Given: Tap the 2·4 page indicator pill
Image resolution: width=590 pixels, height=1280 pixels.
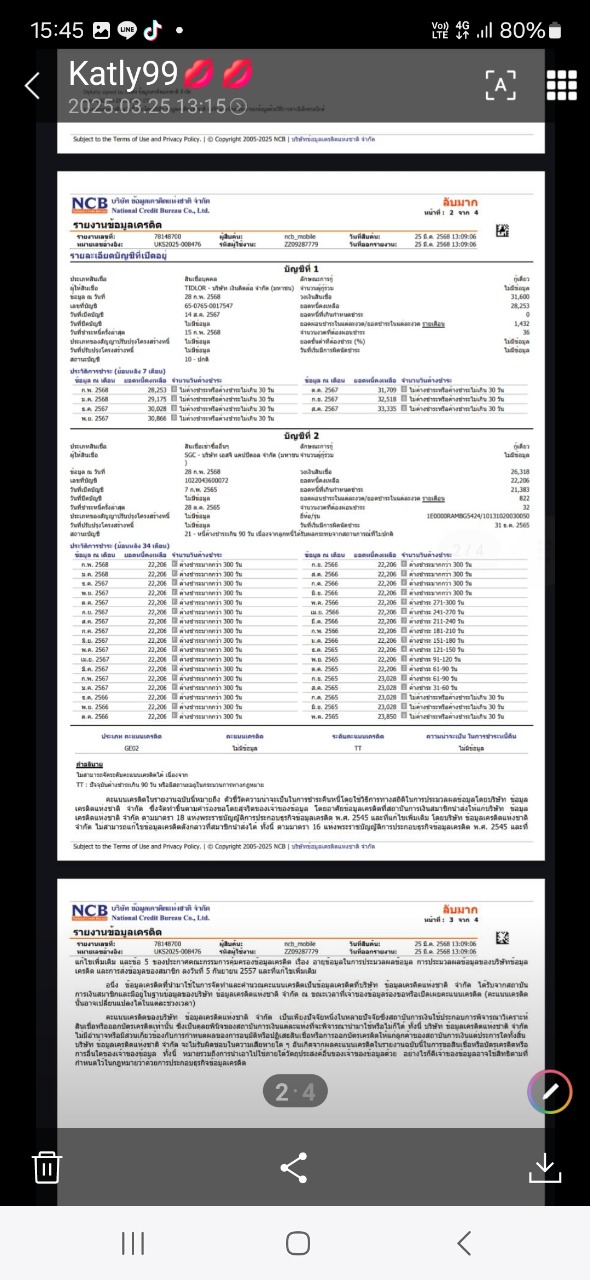Looking at the screenshot, I should [295, 1093].
